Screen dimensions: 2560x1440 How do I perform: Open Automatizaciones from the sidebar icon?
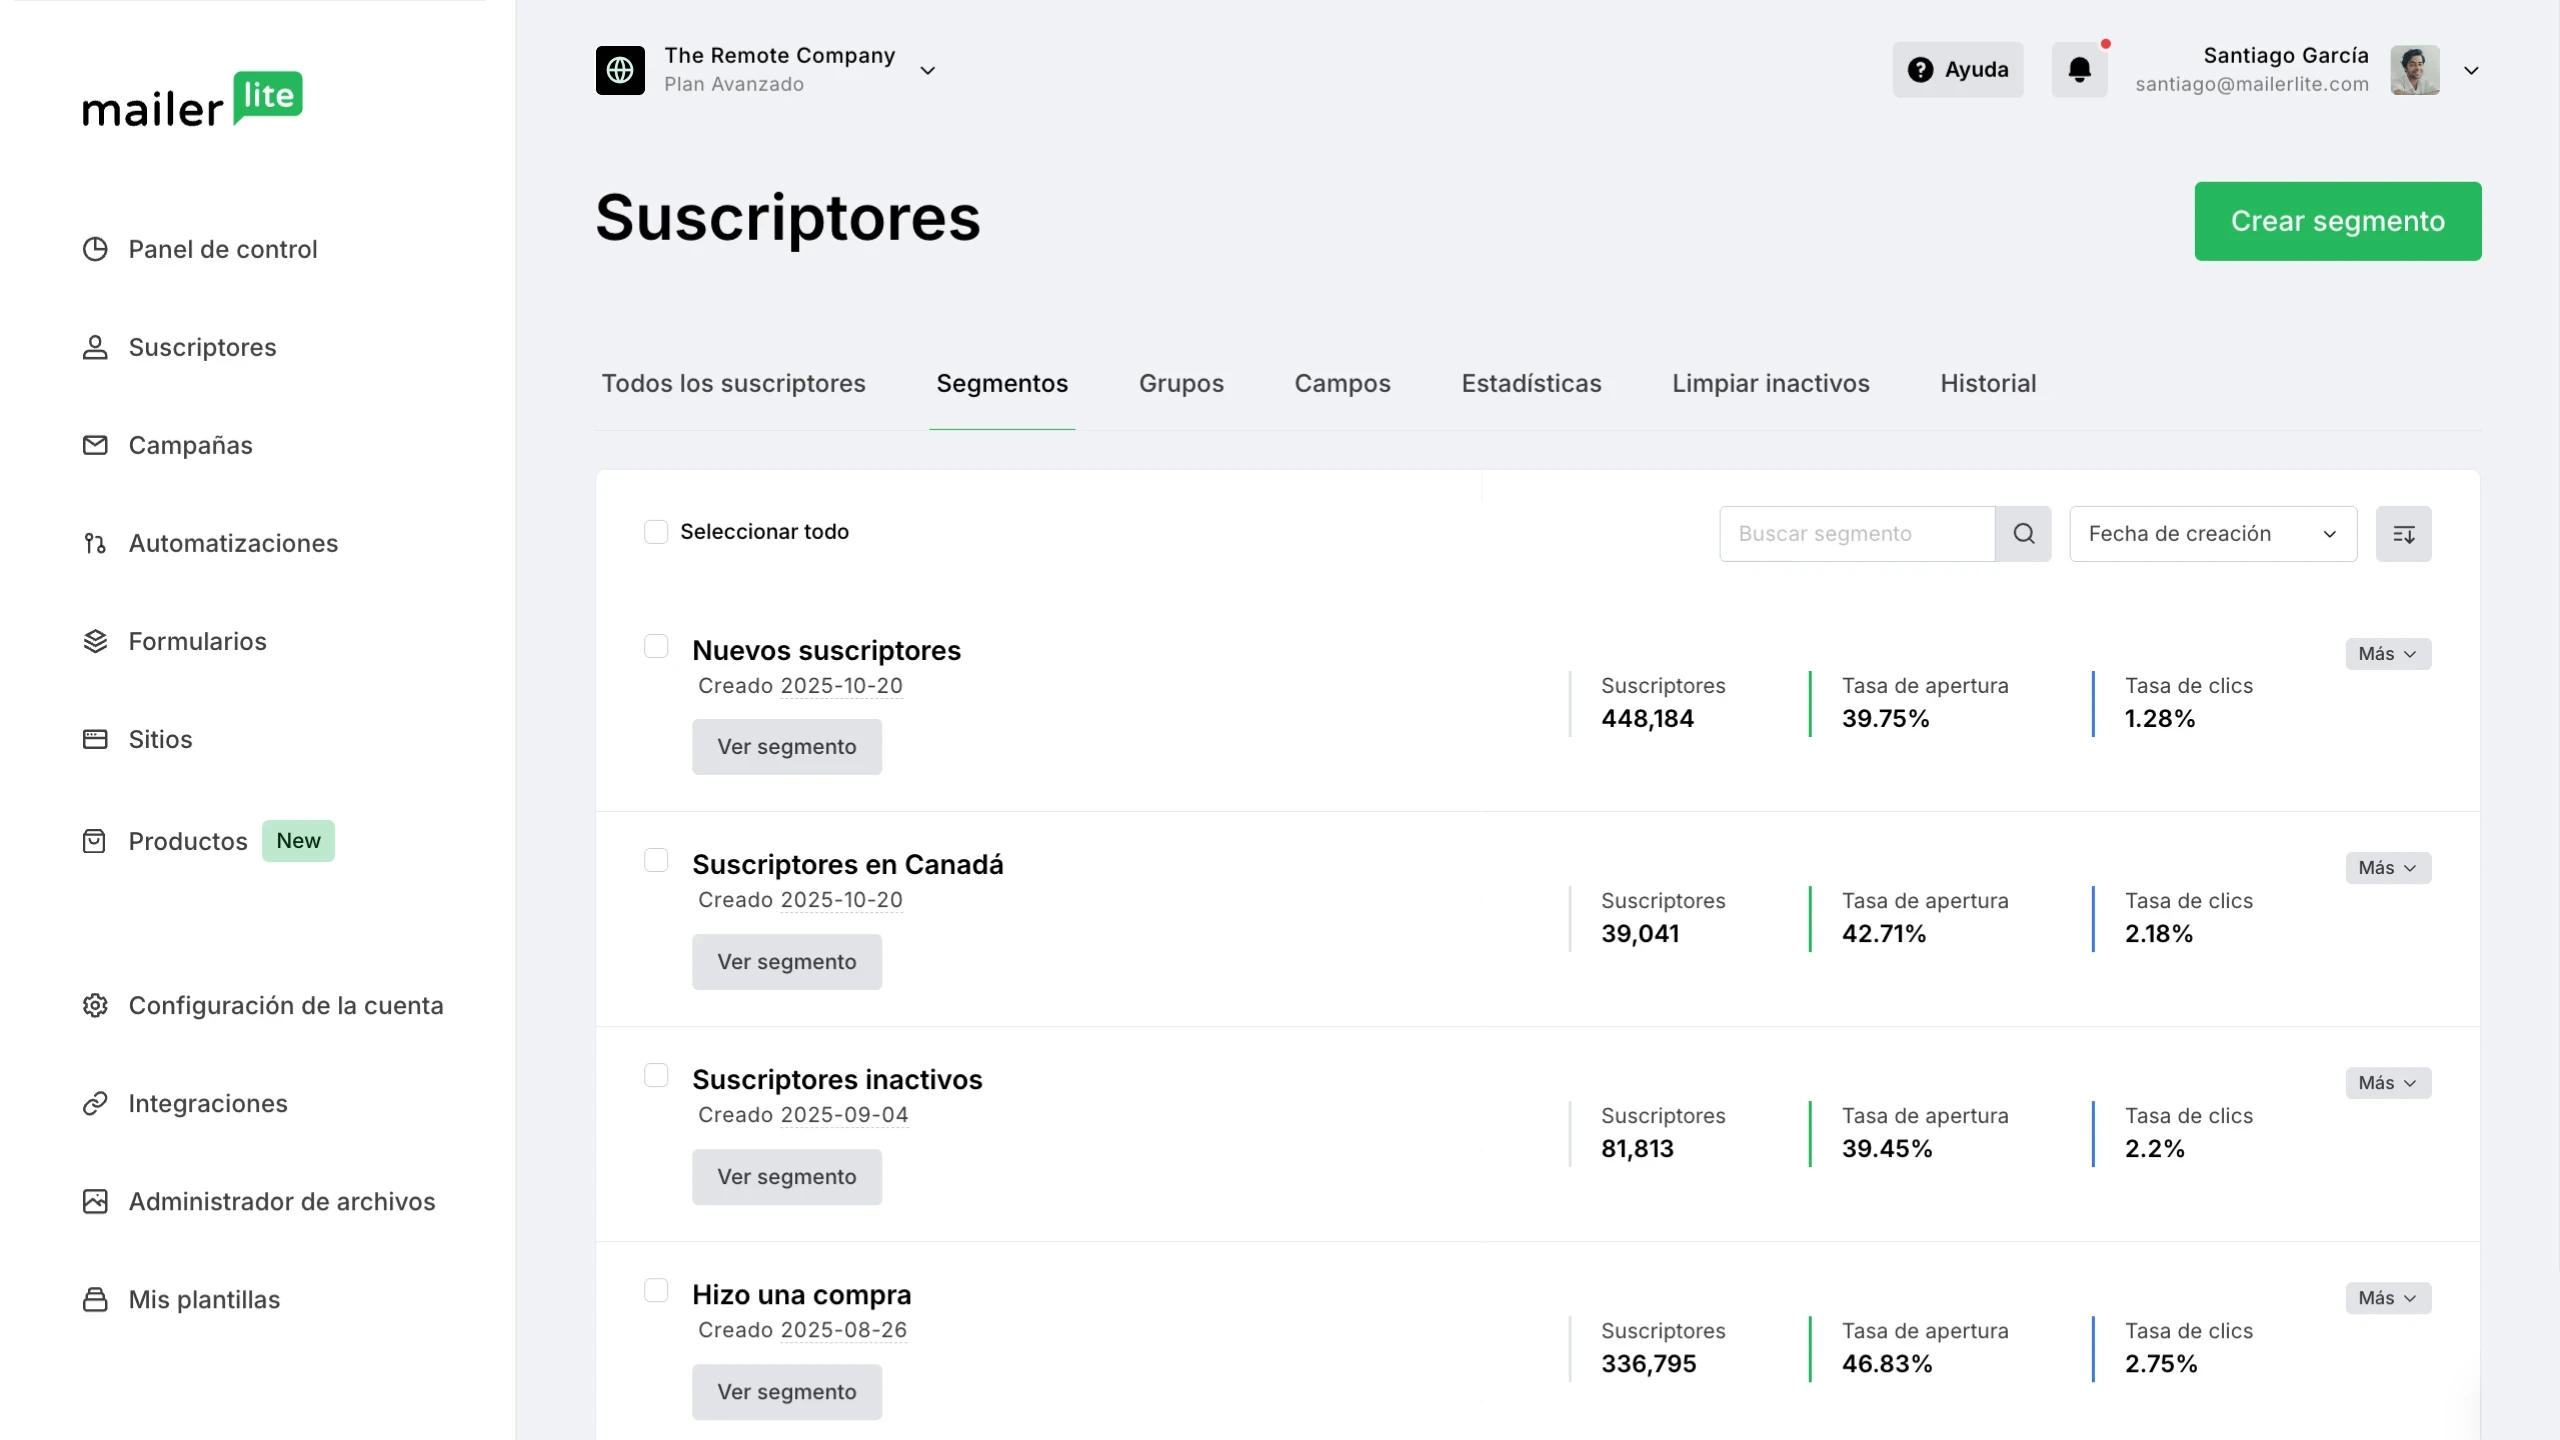point(95,543)
